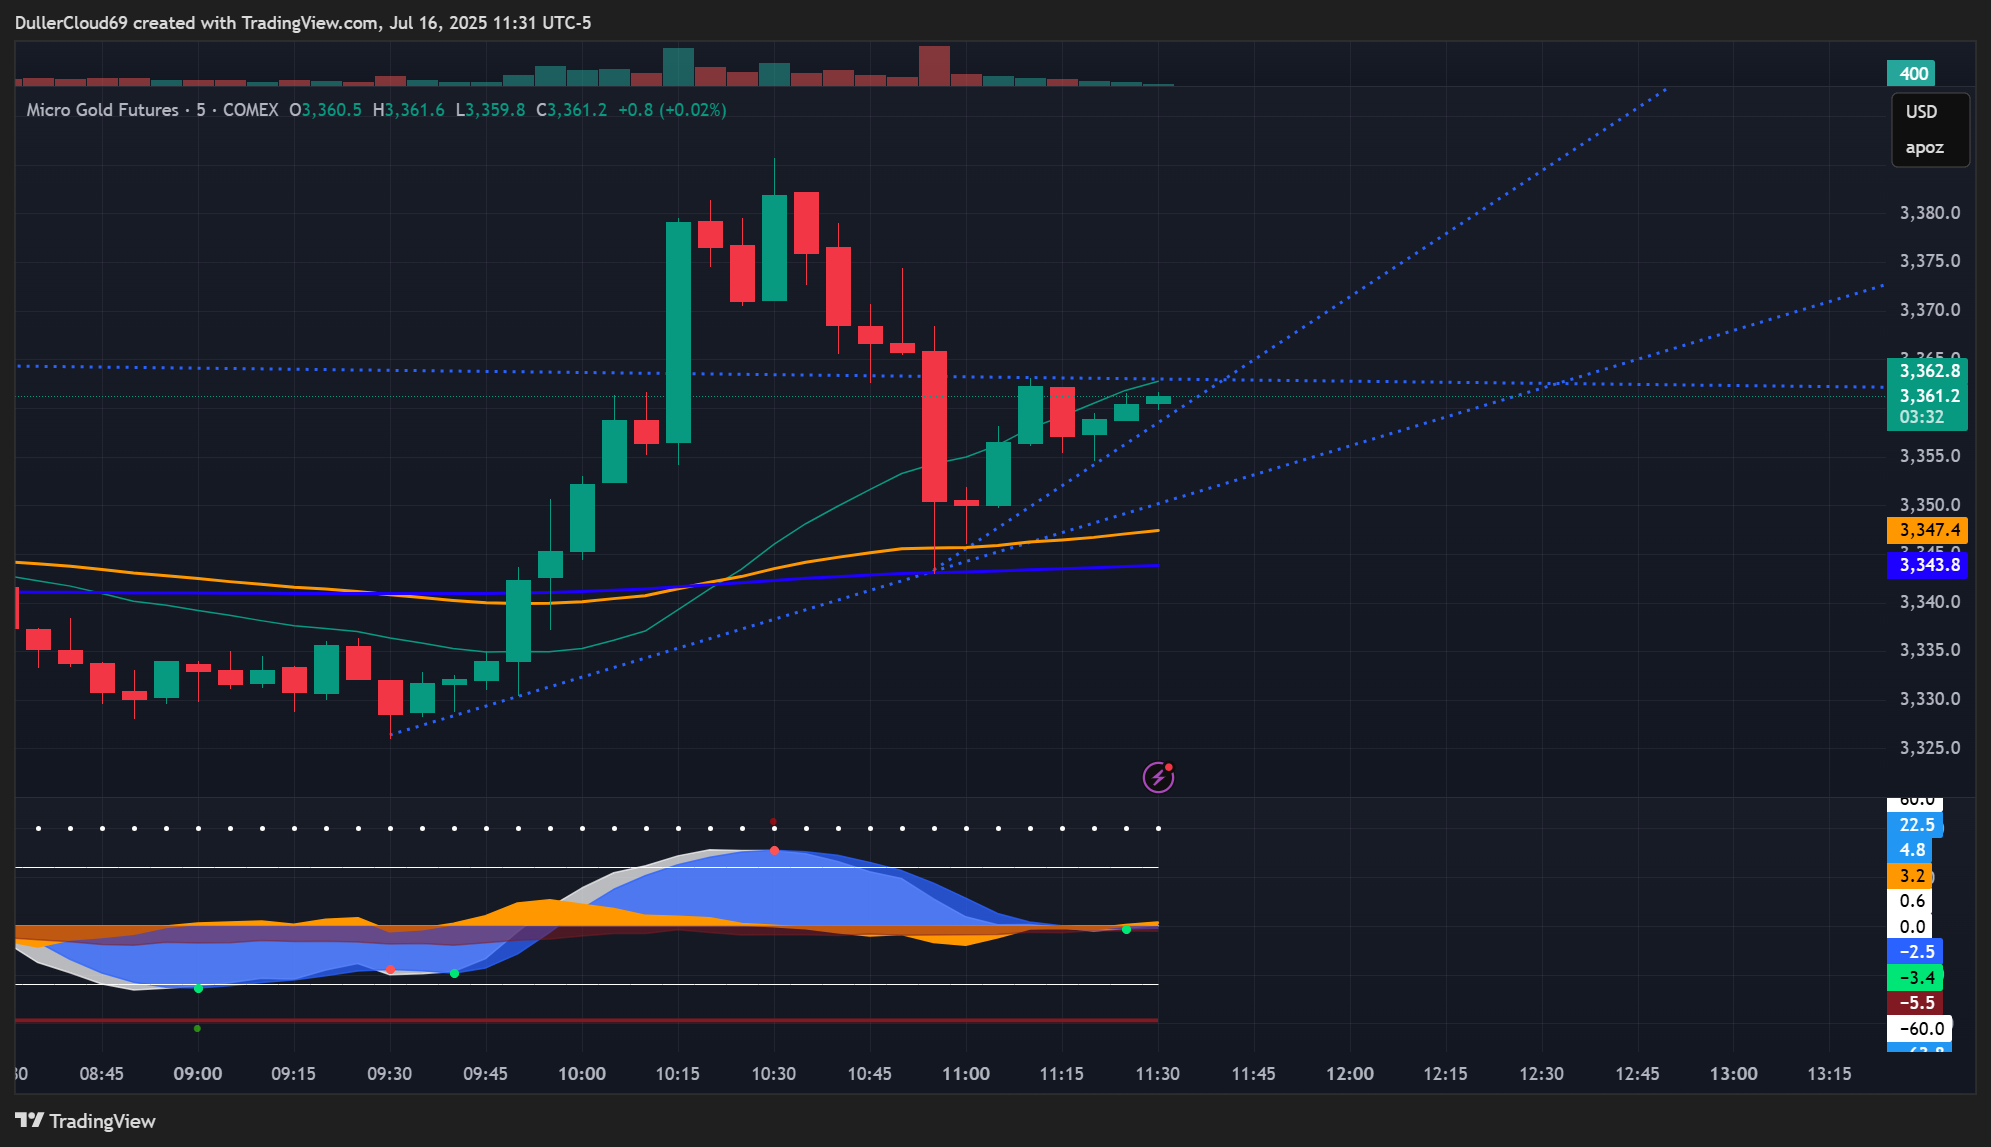Click the green oscillator signal dot near 11:30
Image resolution: width=1991 pixels, height=1147 pixels.
(1126, 930)
